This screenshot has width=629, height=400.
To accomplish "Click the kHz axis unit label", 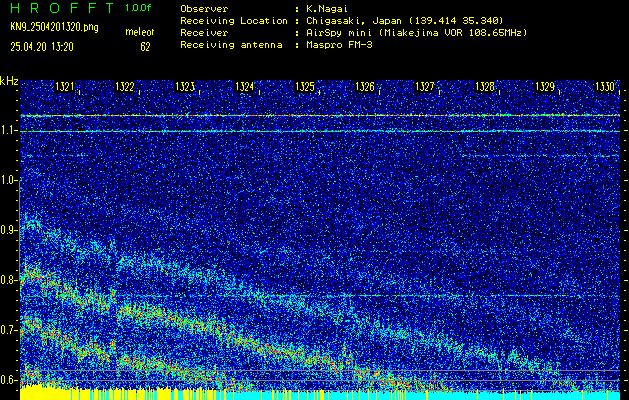I will [x=9, y=81].
